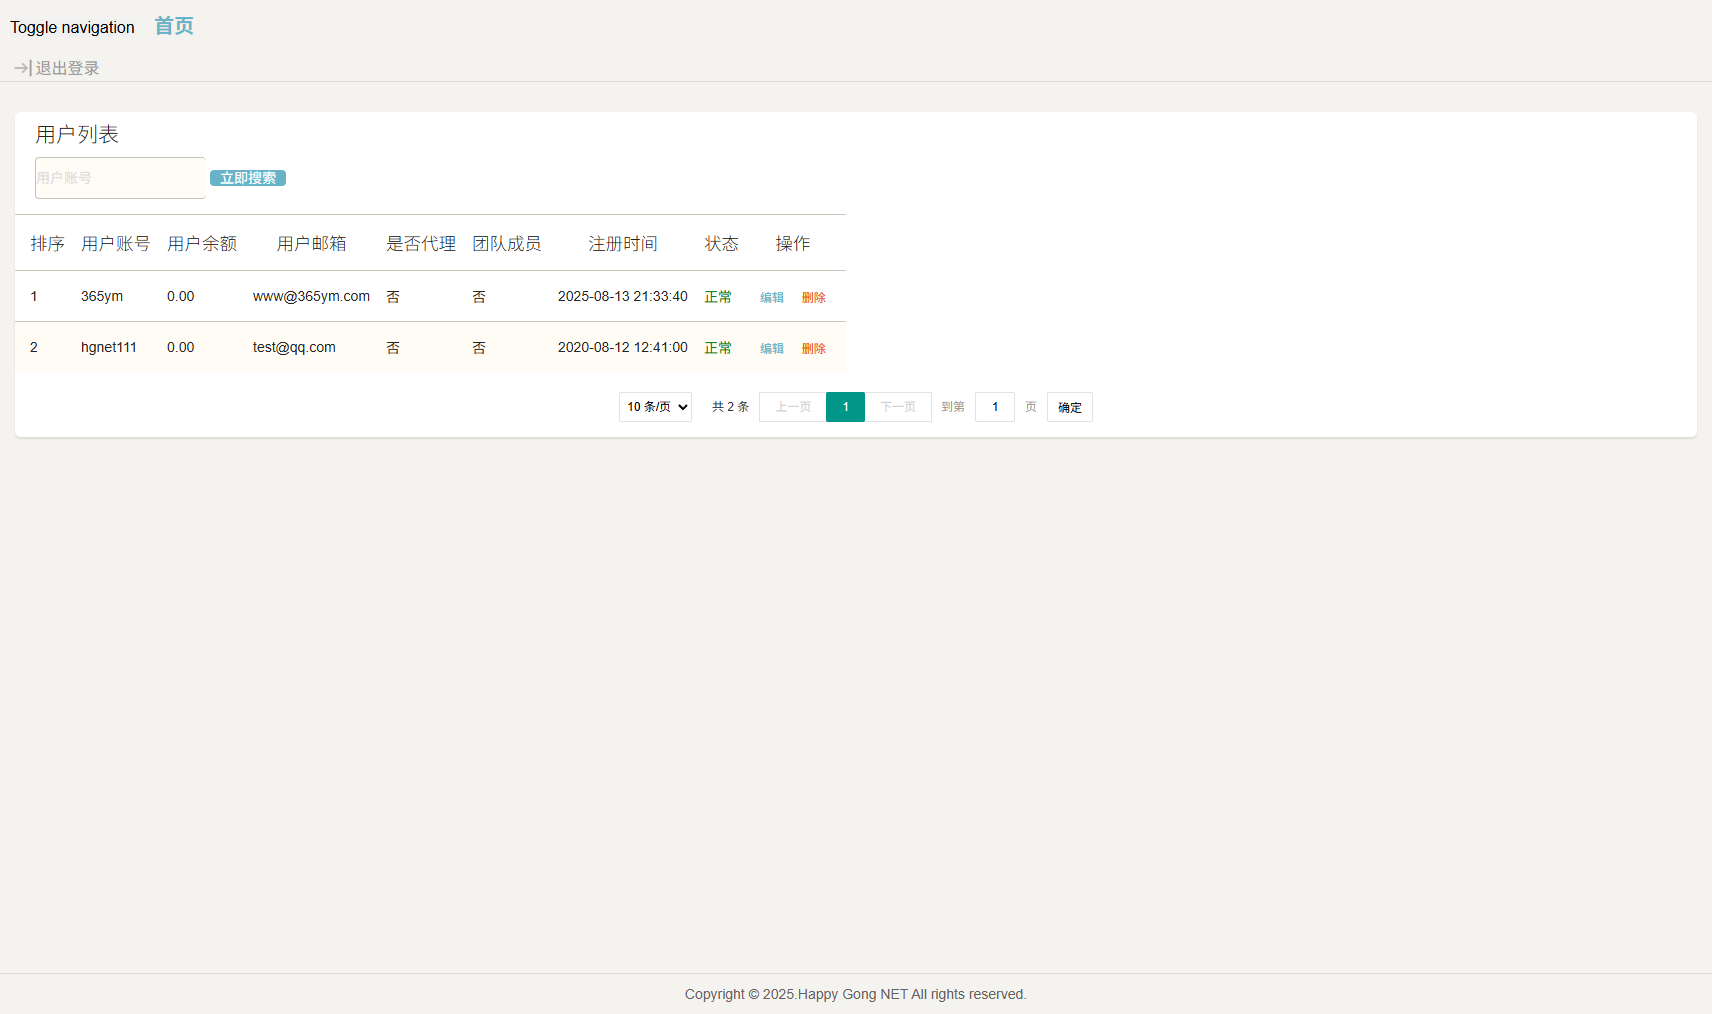
Task: Click the 用户账号 search input field
Action: pos(120,178)
